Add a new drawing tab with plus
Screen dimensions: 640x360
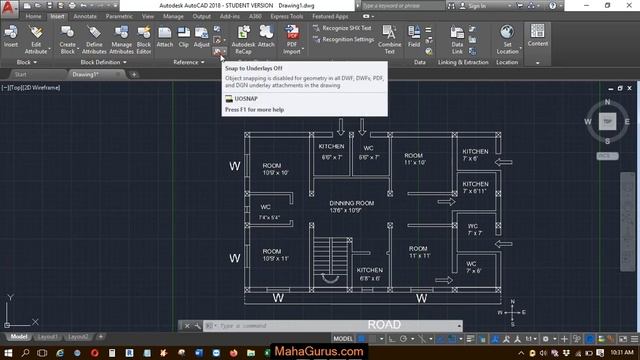[134, 74]
